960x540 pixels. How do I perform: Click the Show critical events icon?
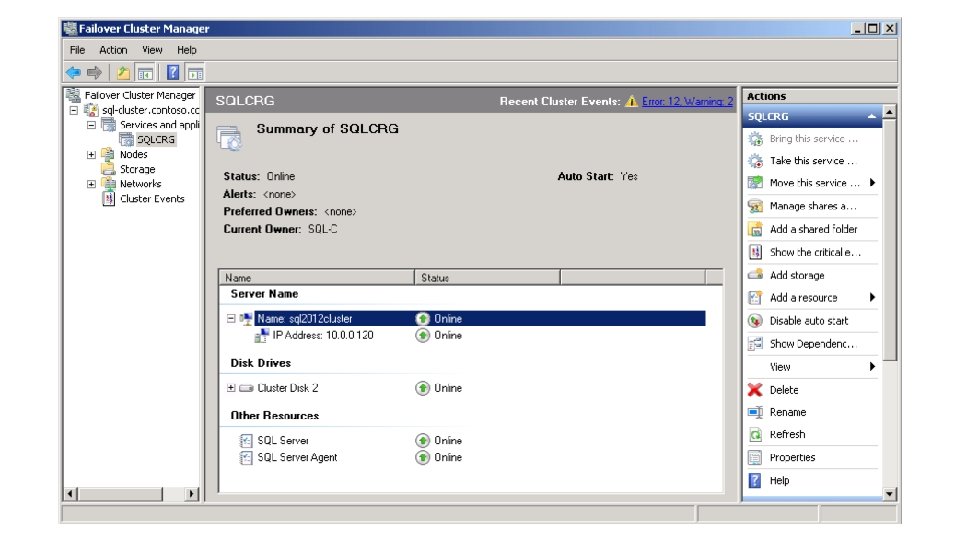756,252
